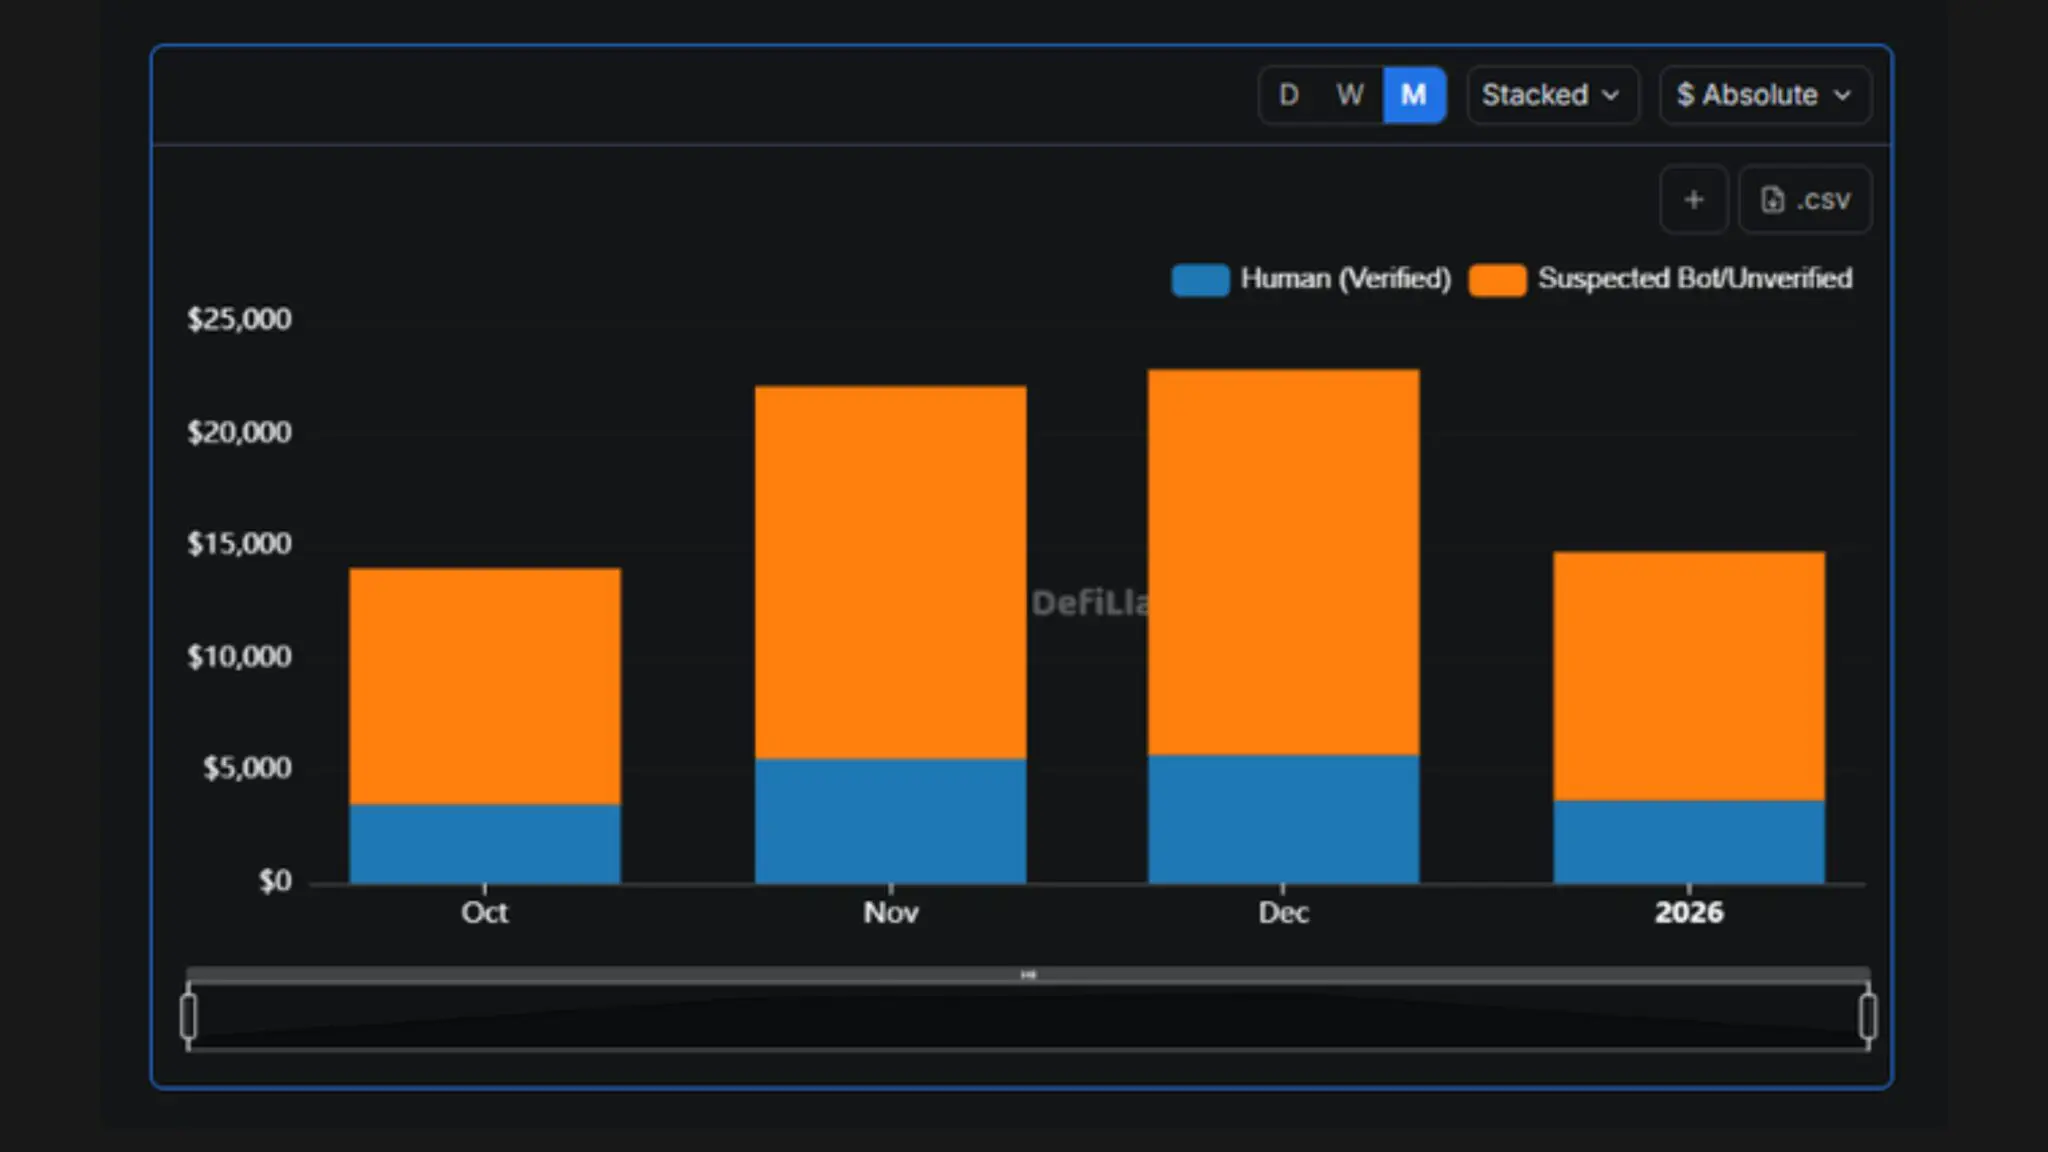Open the $ Absolute value dropdown

1764,95
